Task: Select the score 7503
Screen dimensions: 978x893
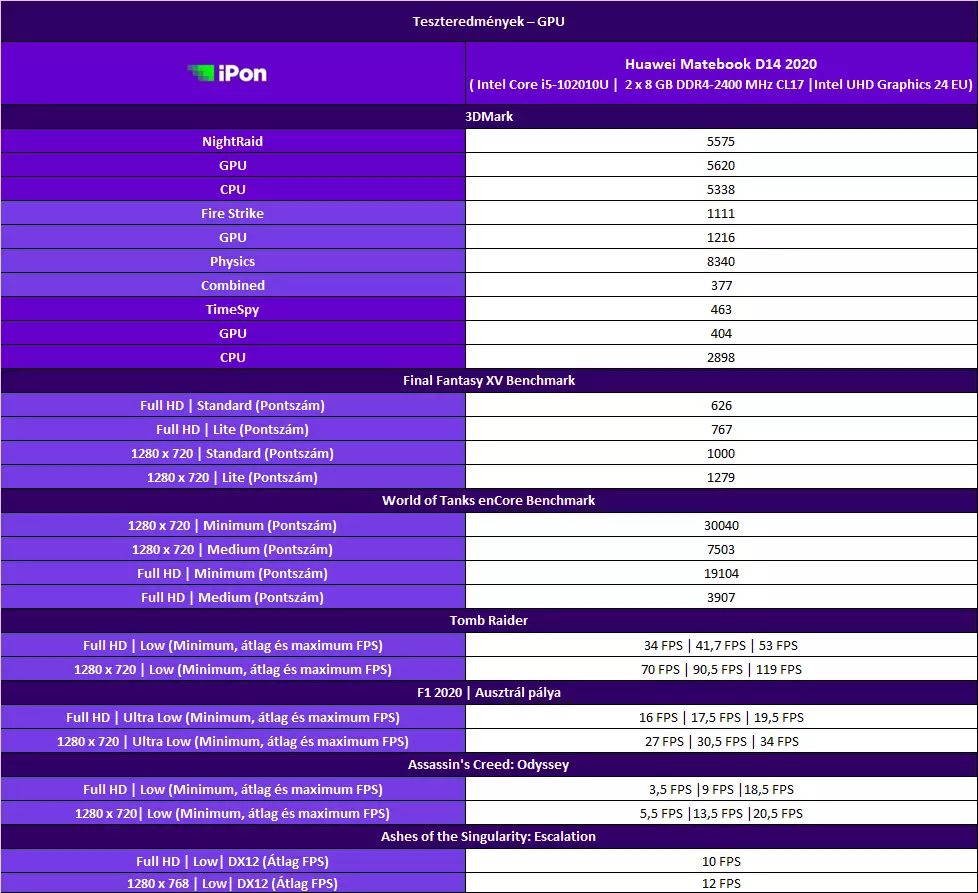Action: [x=720, y=549]
